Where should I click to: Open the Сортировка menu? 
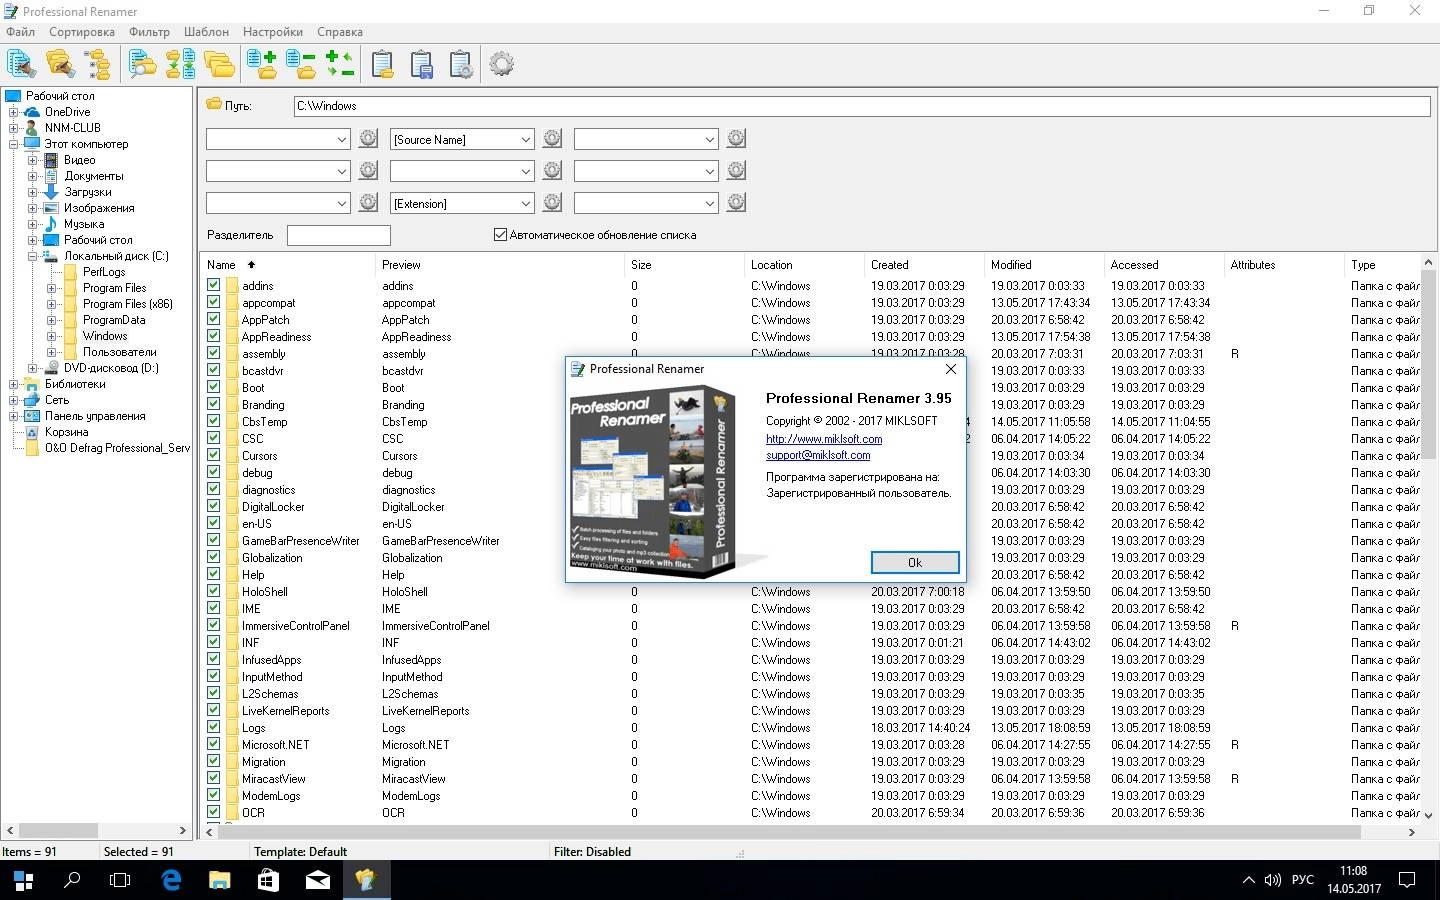coord(82,32)
